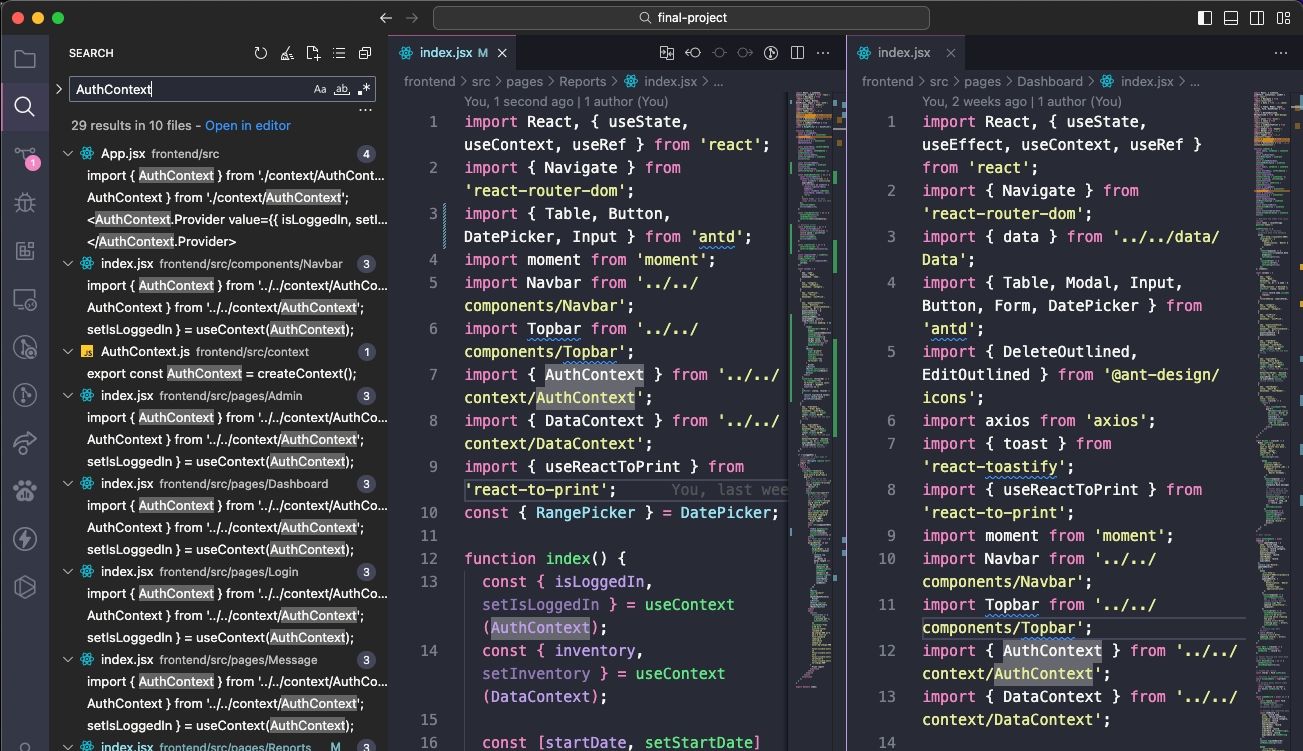Viewport: 1303px width, 751px height.
Task: Open more actions menu for the right editor
Action: pyautogui.click(x=1281, y=52)
